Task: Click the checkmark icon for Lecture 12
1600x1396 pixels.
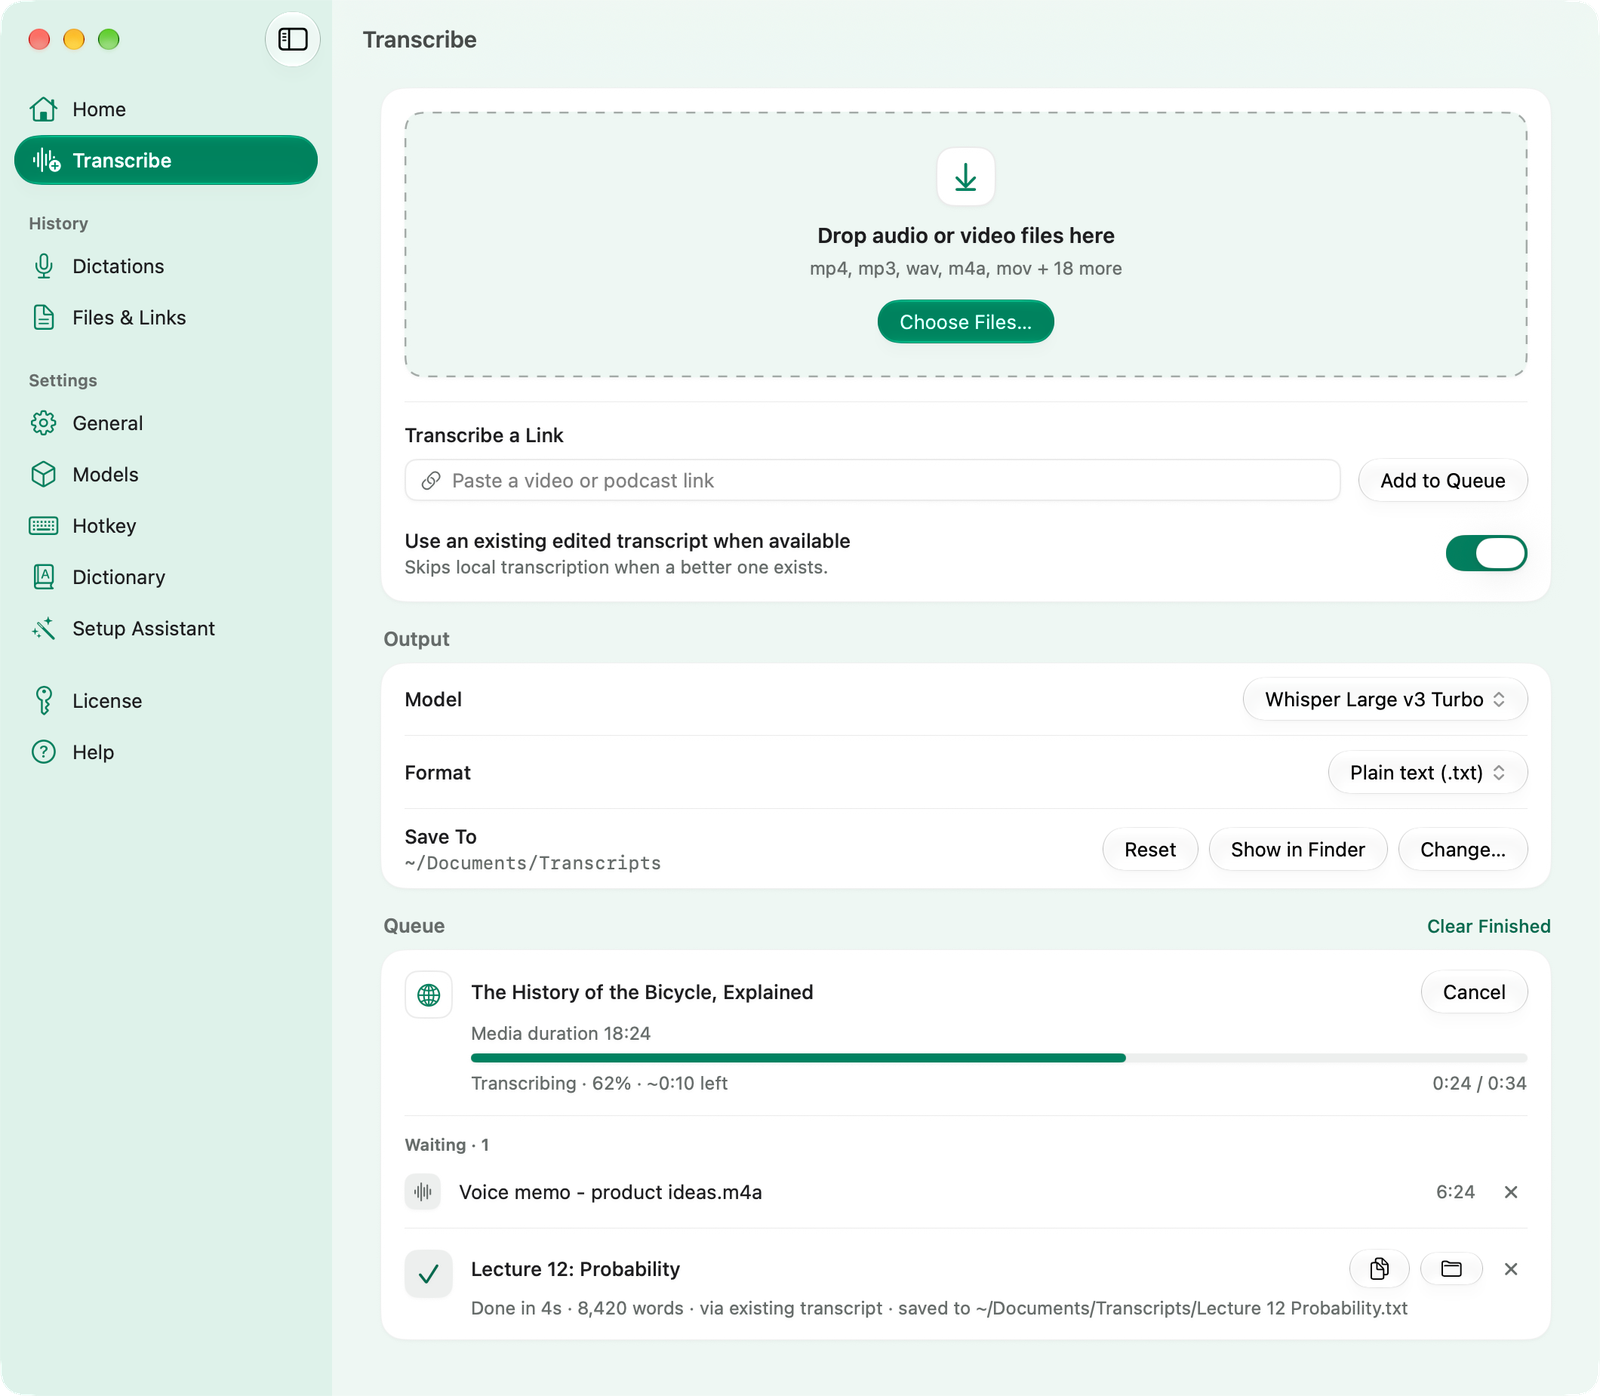Action: click(x=429, y=1273)
